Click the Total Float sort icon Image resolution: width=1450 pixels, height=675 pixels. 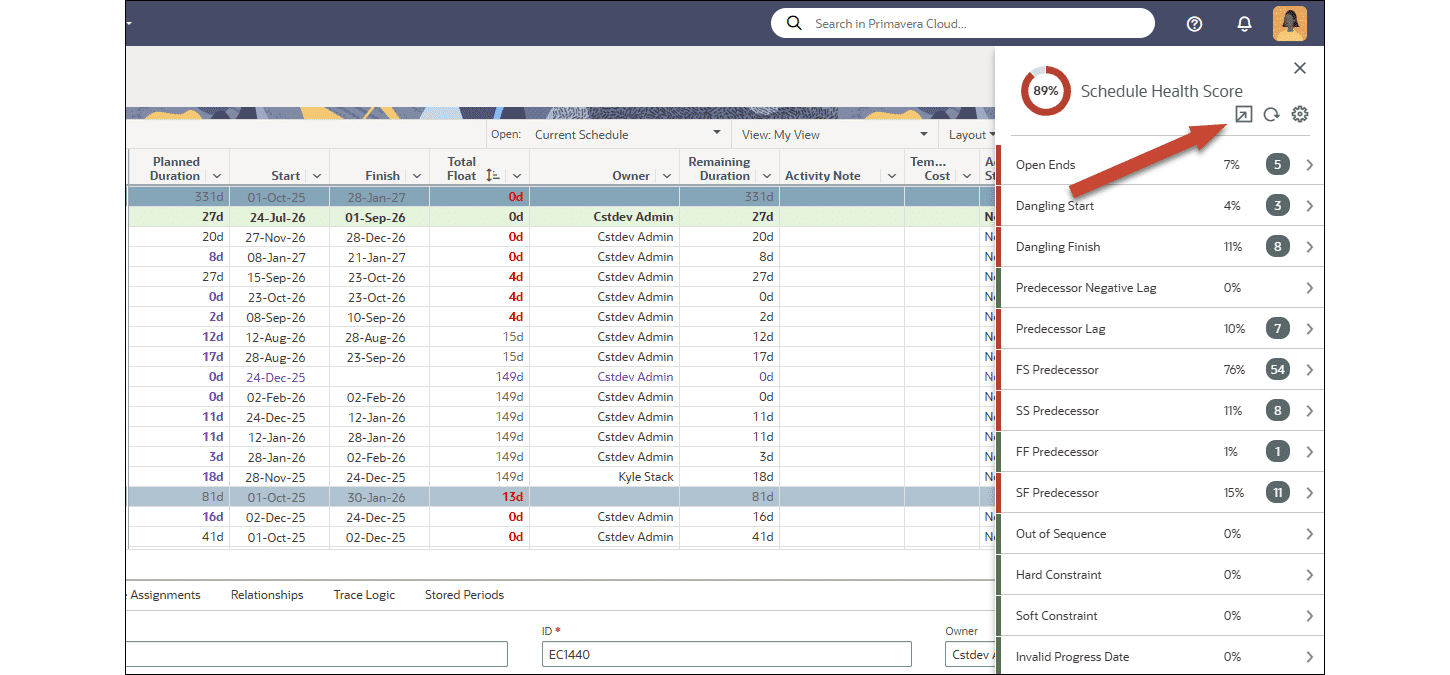tap(492, 175)
